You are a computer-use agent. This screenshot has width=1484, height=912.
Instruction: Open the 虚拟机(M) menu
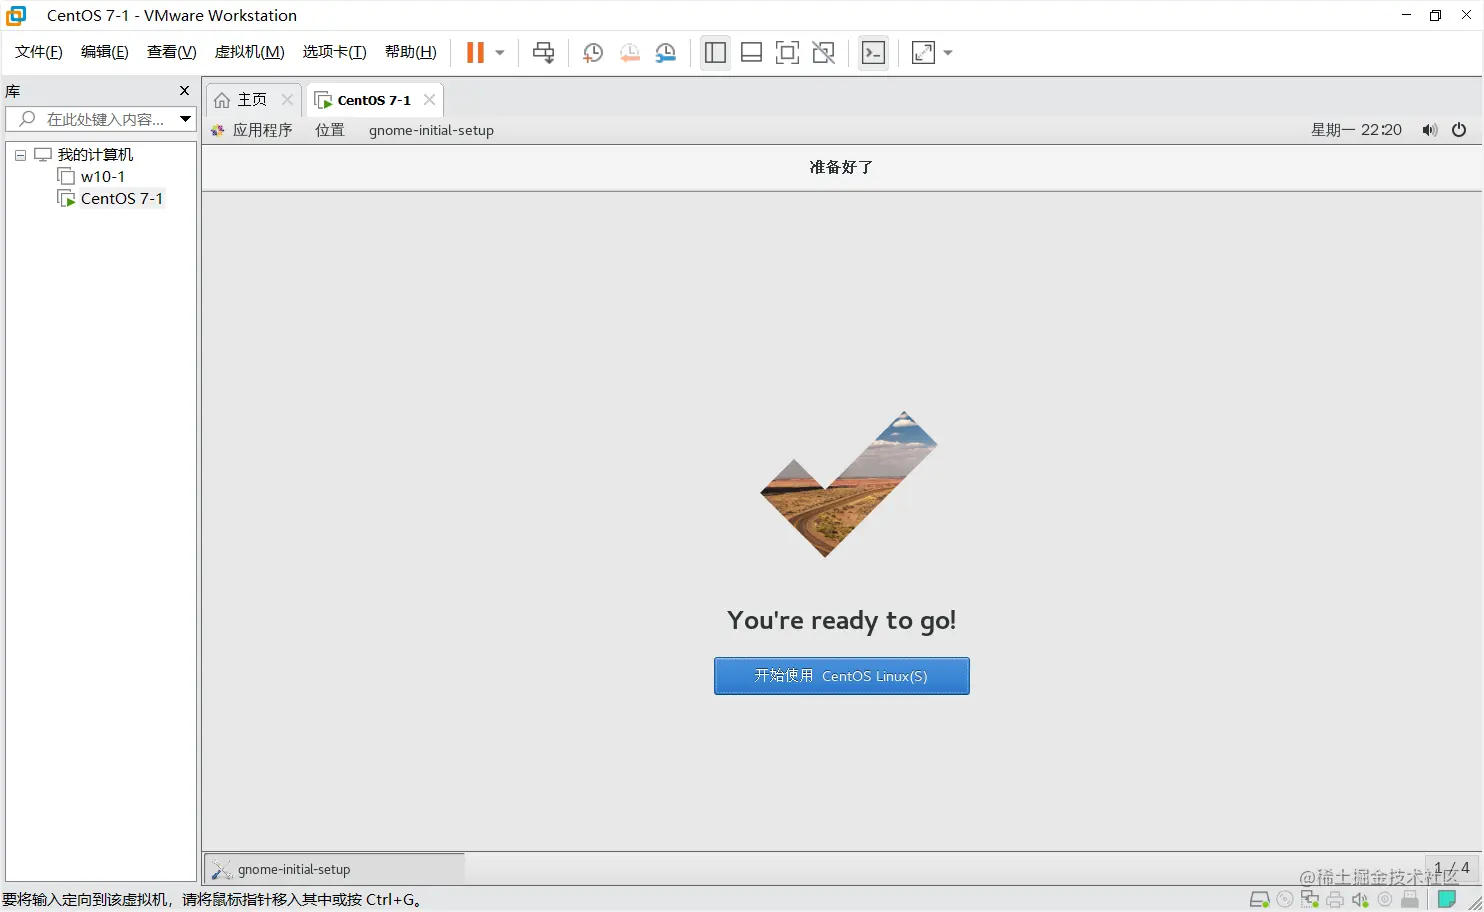coord(250,52)
